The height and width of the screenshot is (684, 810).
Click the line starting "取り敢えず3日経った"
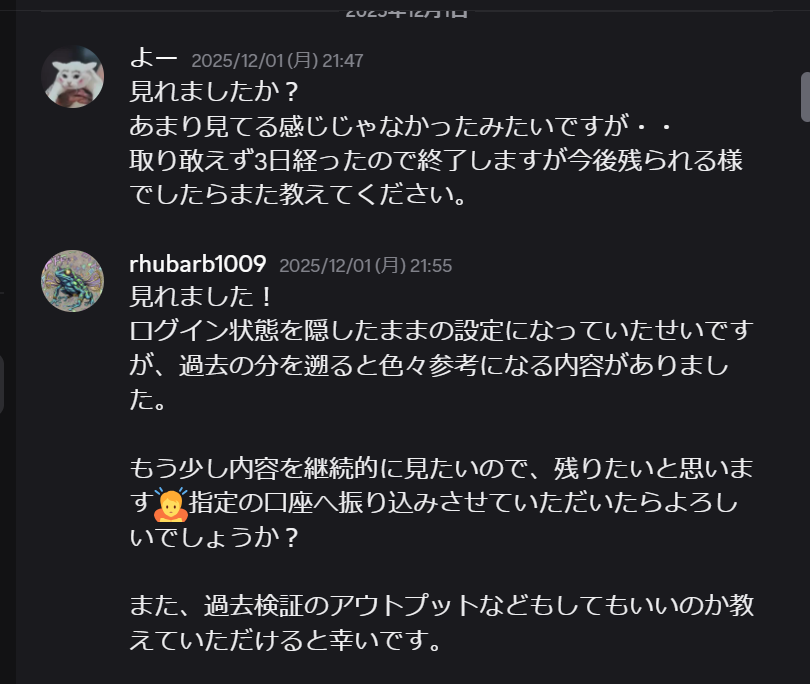coord(436,161)
